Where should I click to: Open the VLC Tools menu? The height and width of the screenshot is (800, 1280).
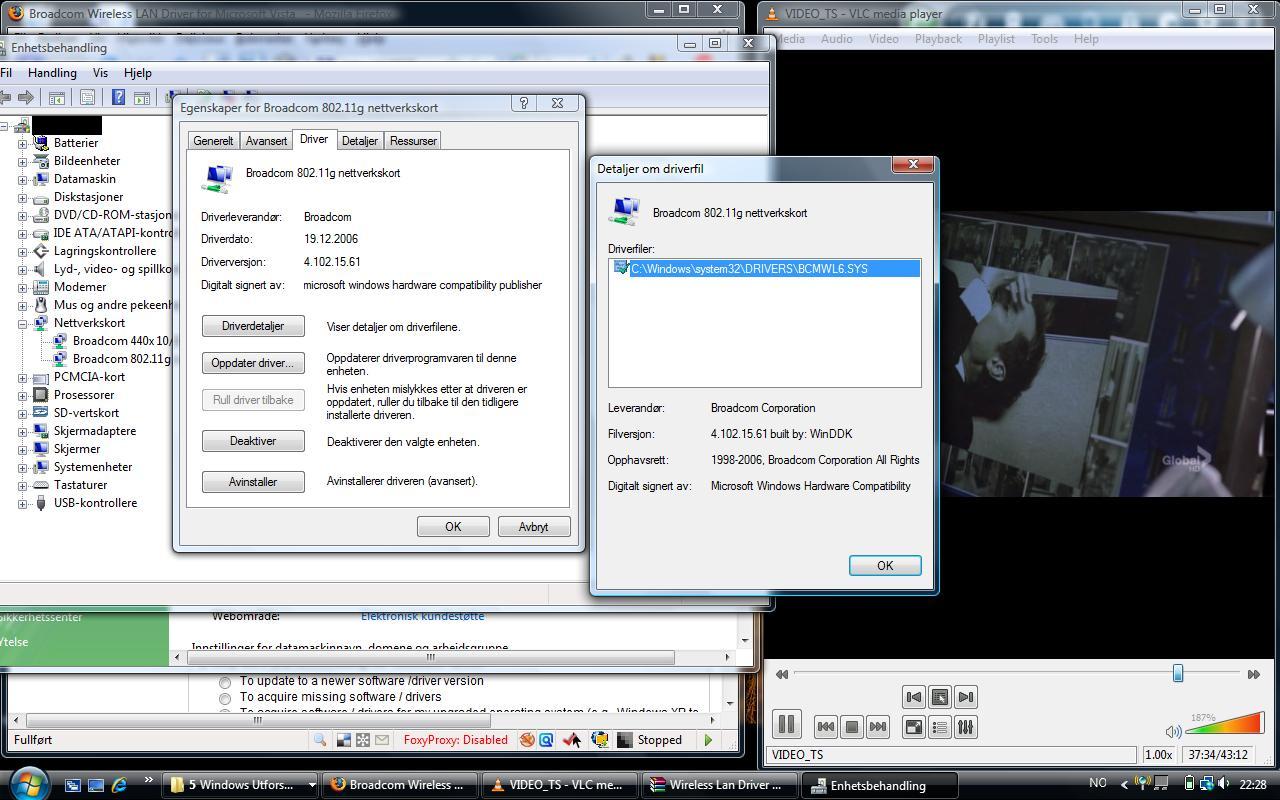(1044, 39)
